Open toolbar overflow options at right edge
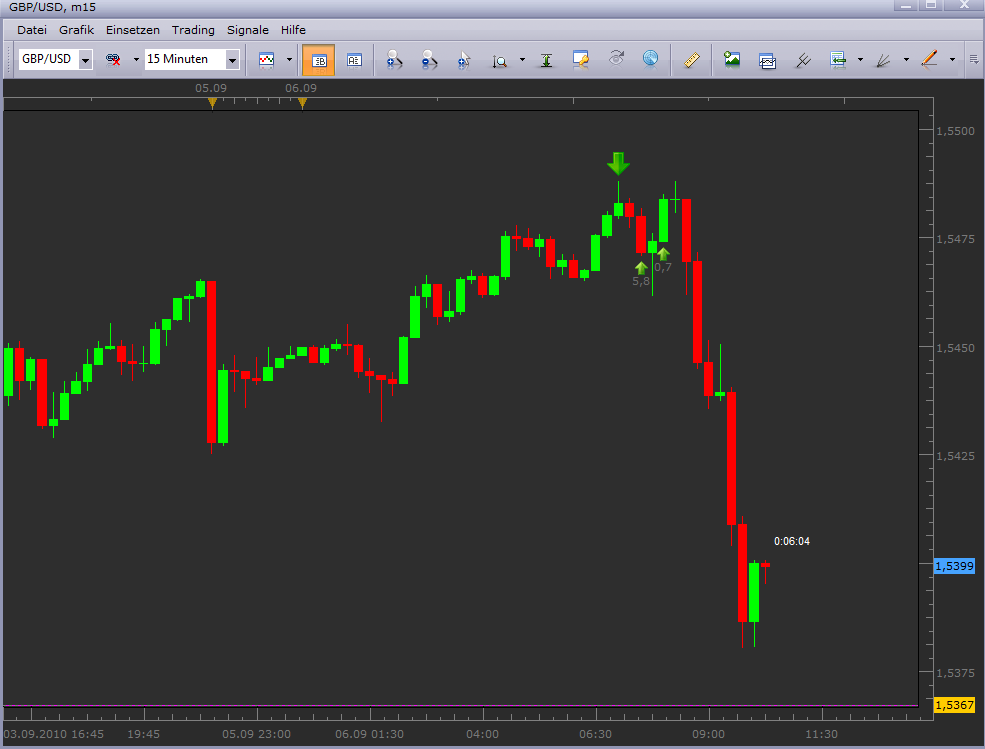The image size is (985, 749). [x=974, y=59]
